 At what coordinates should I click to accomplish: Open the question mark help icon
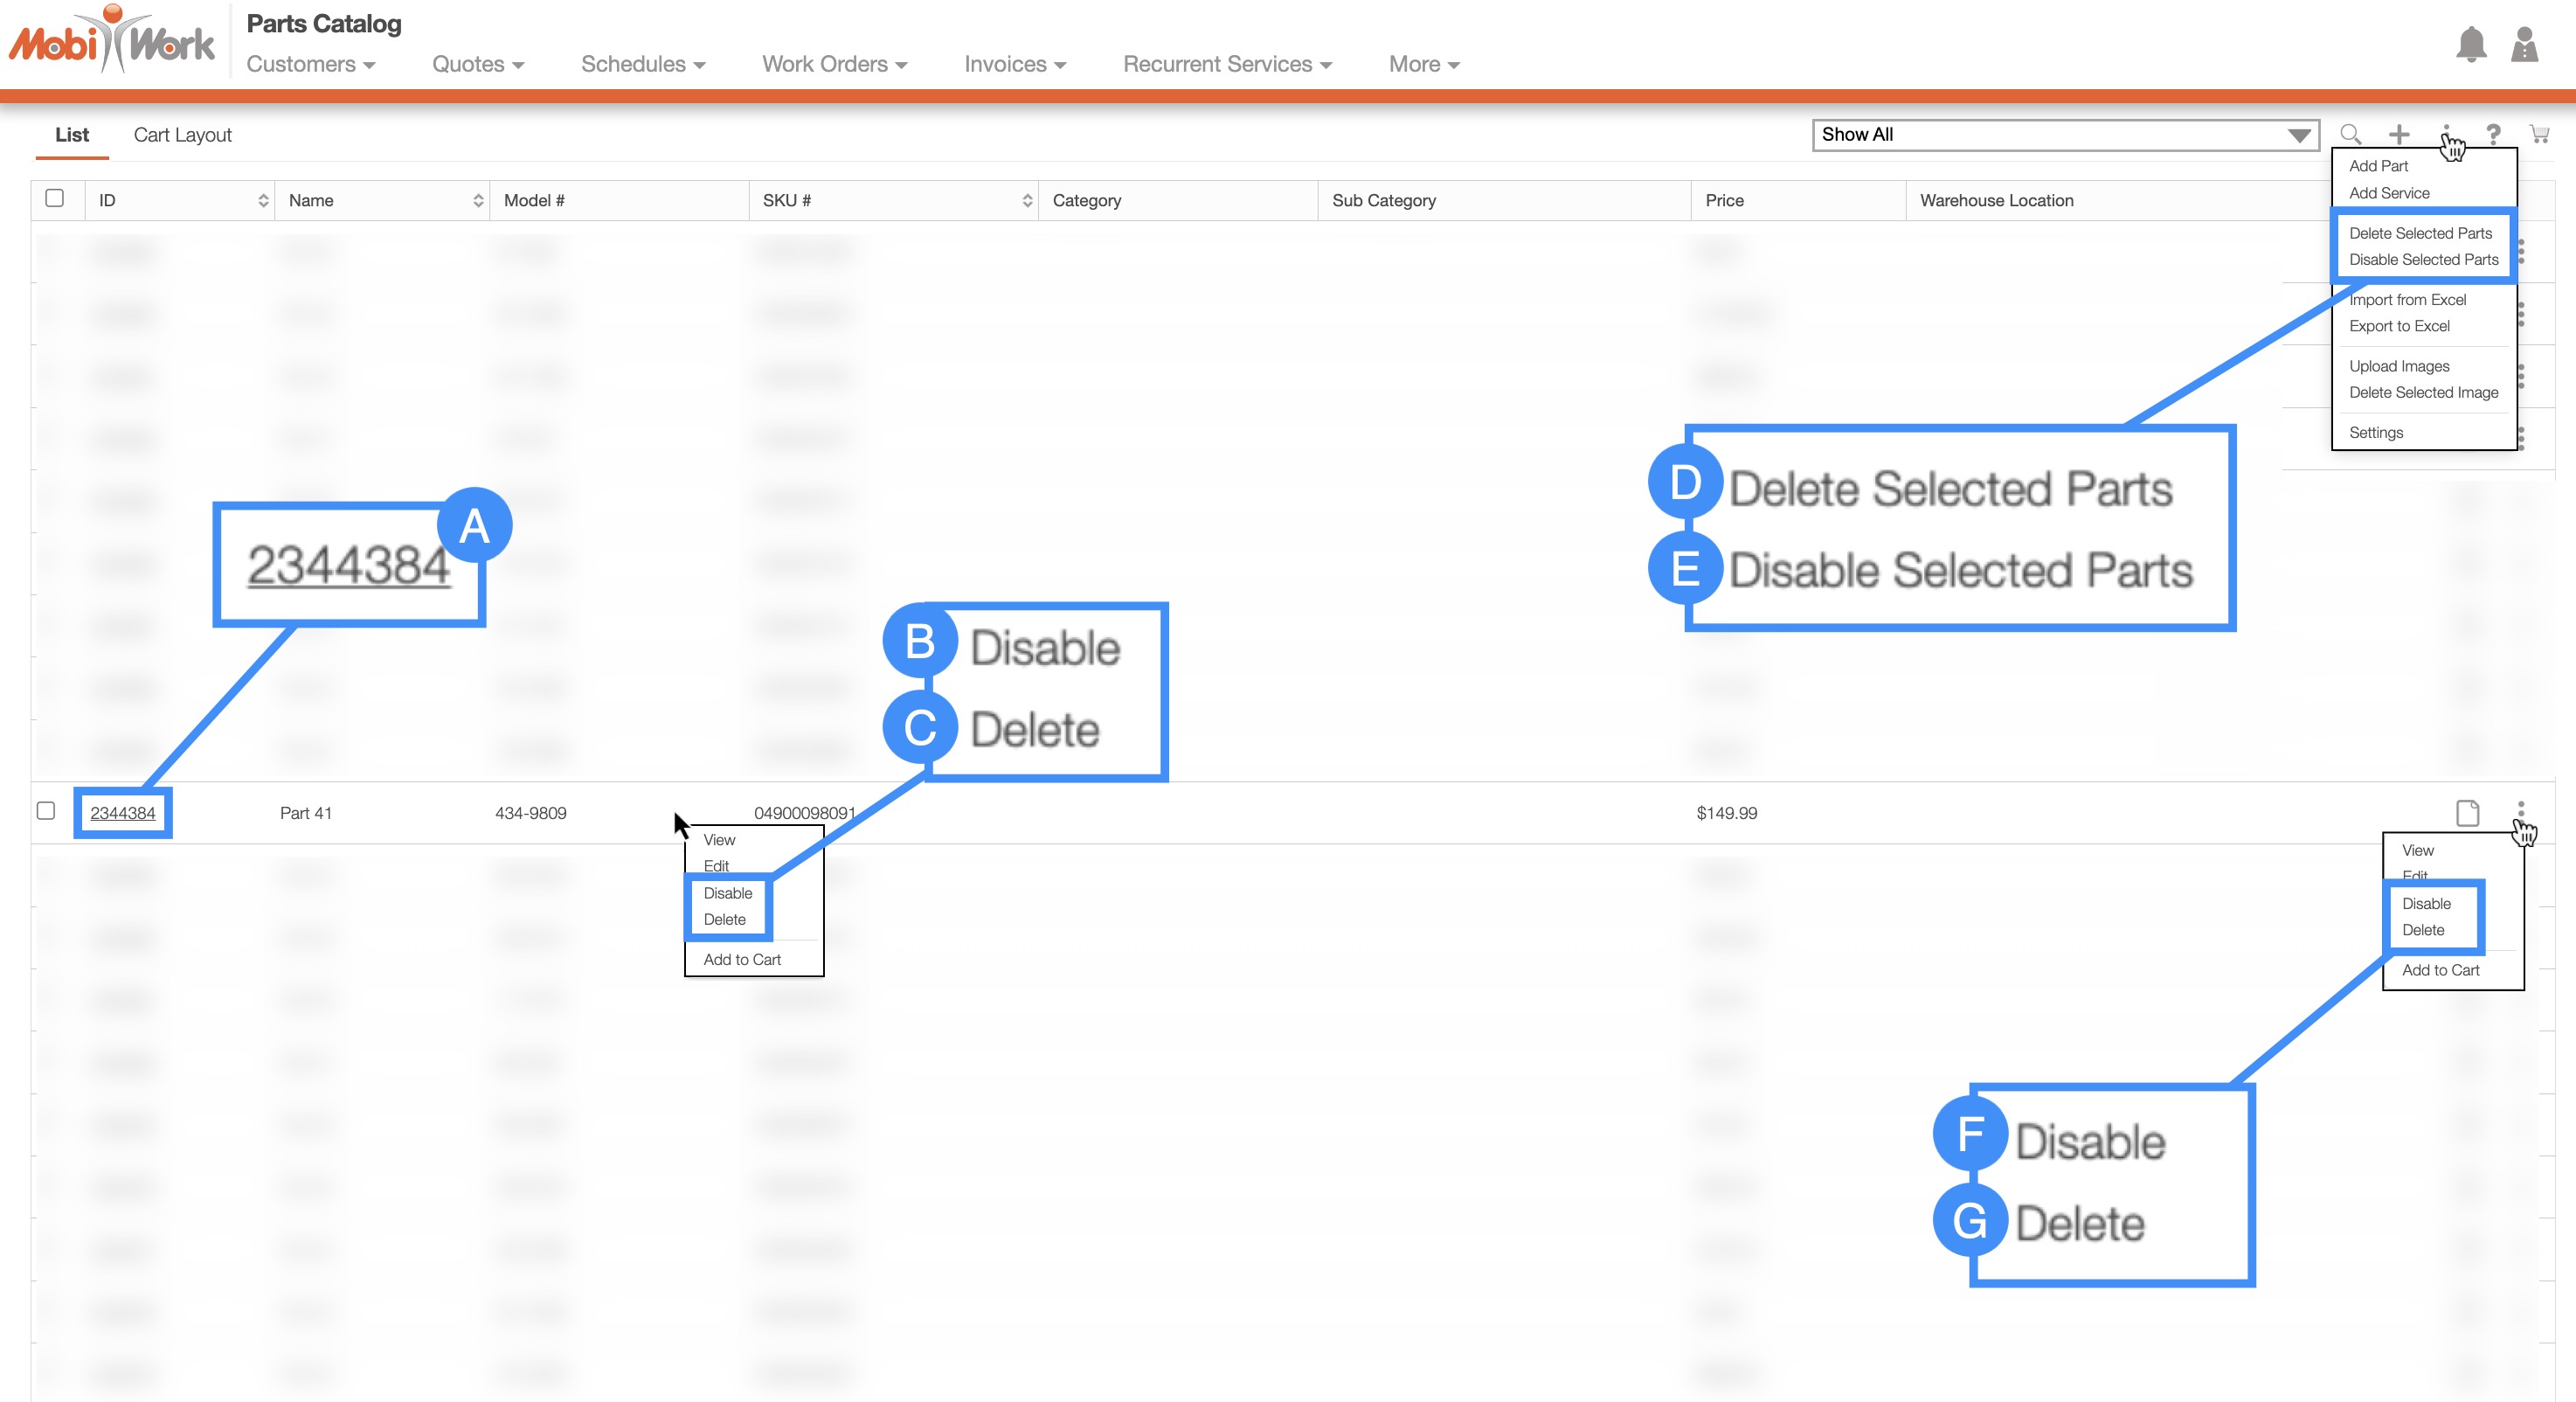2493,134
